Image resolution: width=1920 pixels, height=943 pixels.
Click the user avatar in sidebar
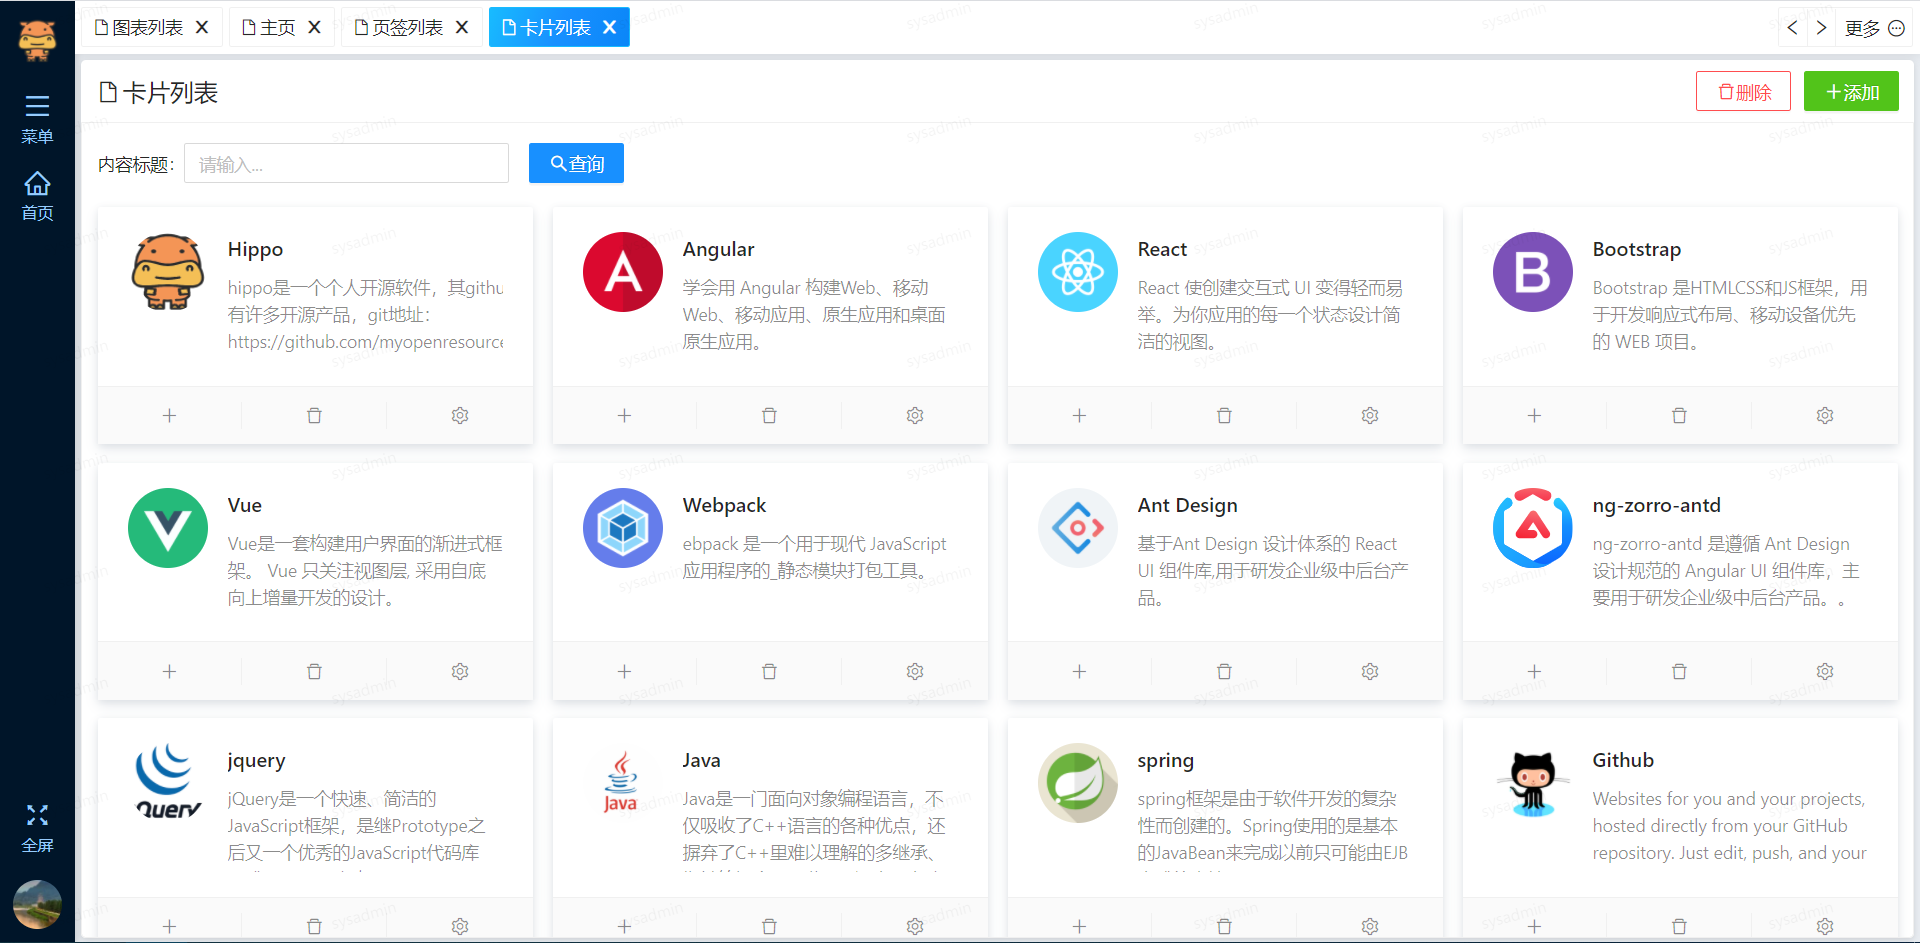point(37,904)
